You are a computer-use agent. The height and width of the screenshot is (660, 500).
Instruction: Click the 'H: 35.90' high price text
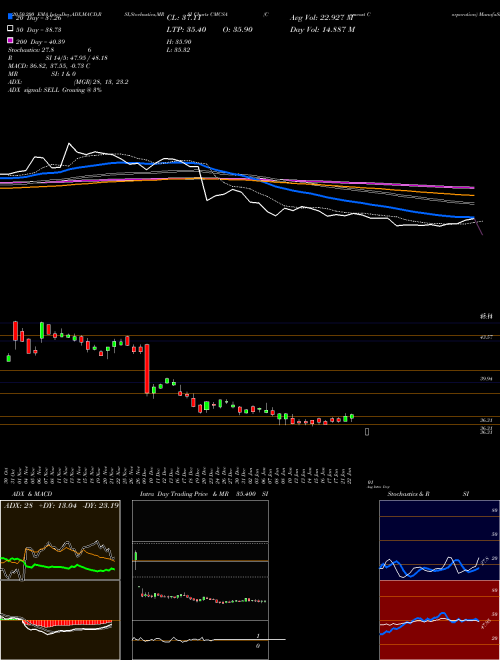pyautogui.click(x=179, y=42)
